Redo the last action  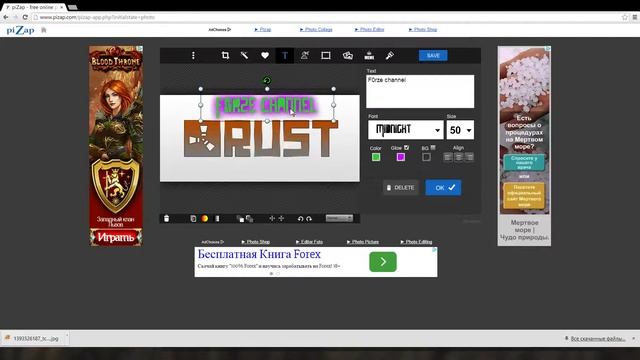coord(309,219)
